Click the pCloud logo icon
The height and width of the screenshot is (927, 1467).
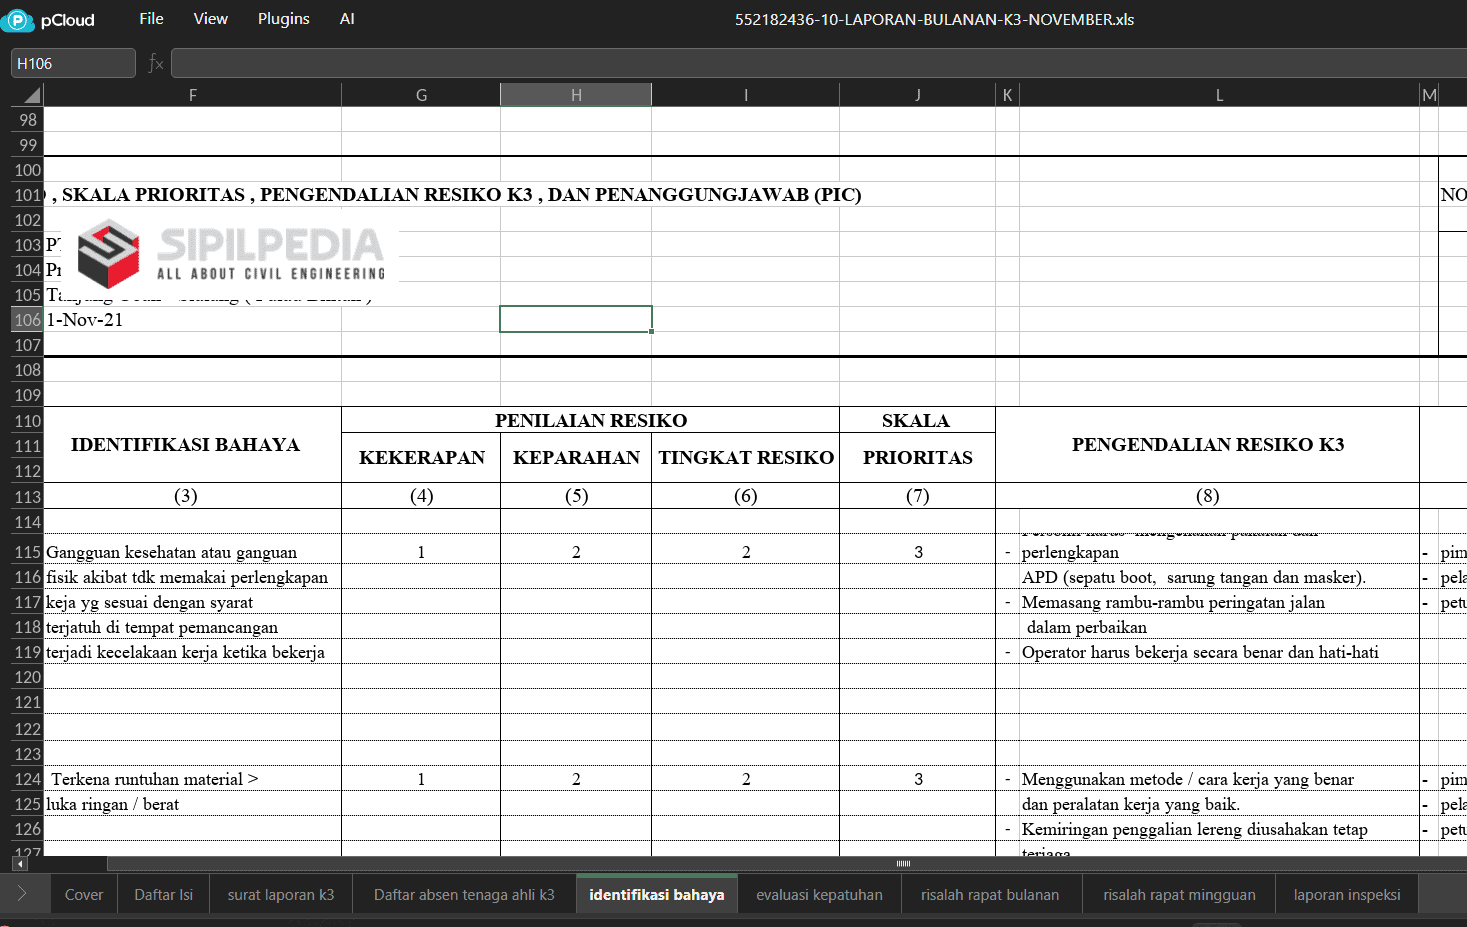pos(17,20)
